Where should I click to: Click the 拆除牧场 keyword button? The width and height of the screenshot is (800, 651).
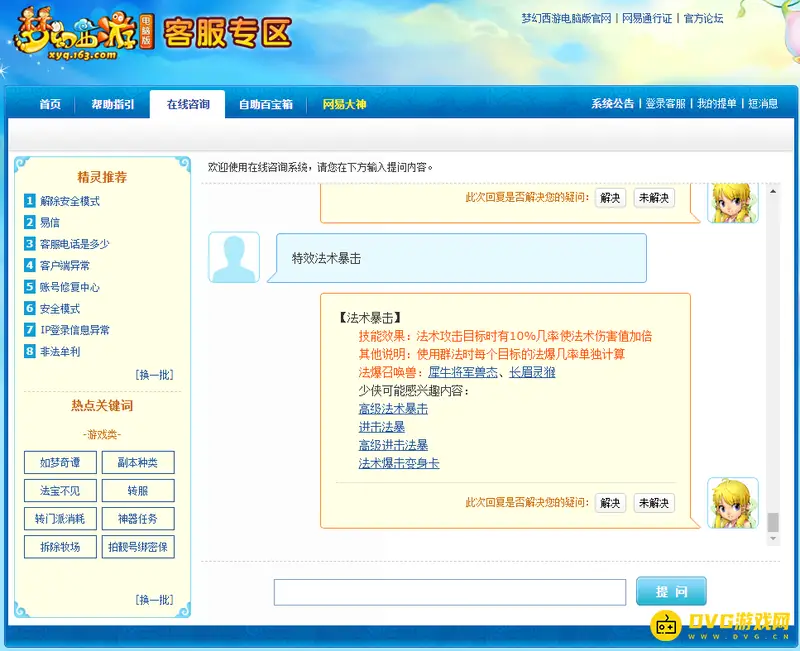pyautogui.click(x=60, y=547)
